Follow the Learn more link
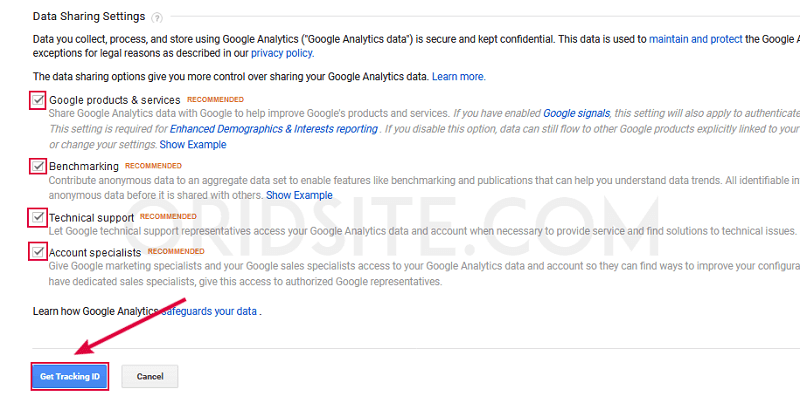This screenshot has height=403, width=800. [458, 76]
